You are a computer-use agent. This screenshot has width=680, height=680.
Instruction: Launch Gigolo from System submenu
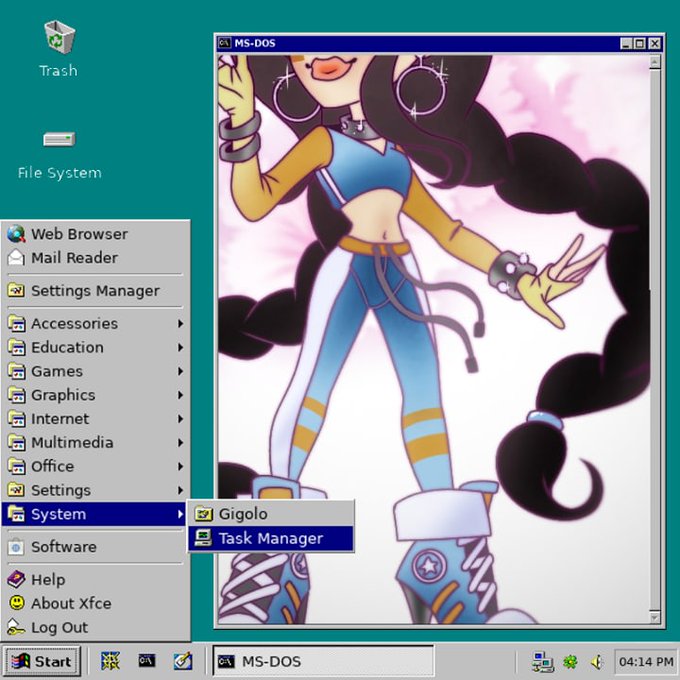click(x=271, y=514)
